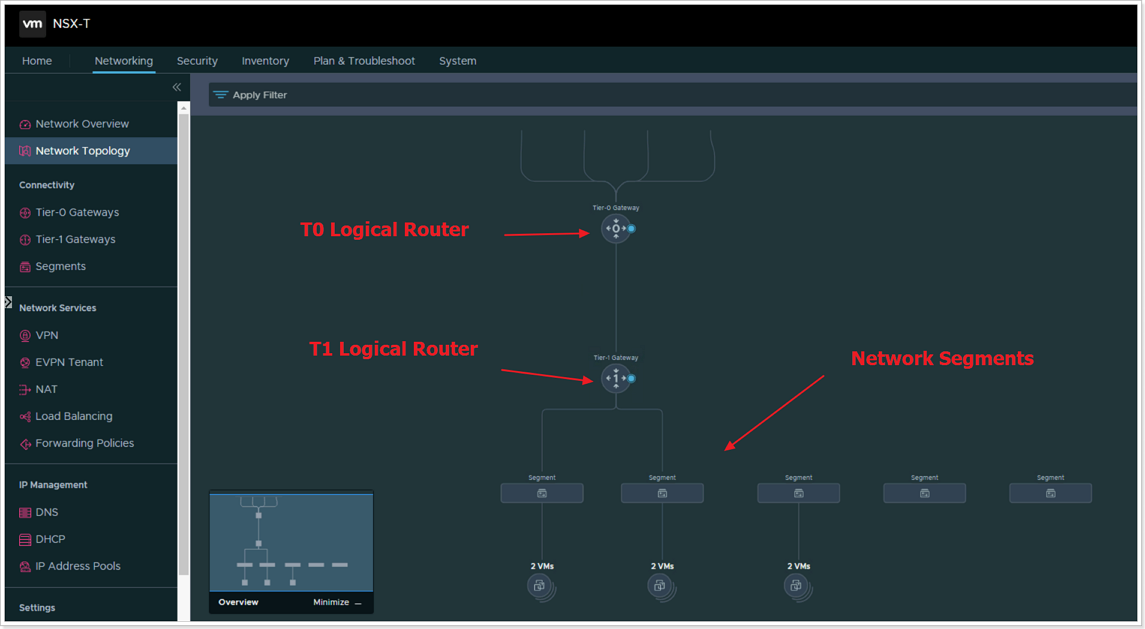
Task: Select the third Segment box
Action: [798, 493]
